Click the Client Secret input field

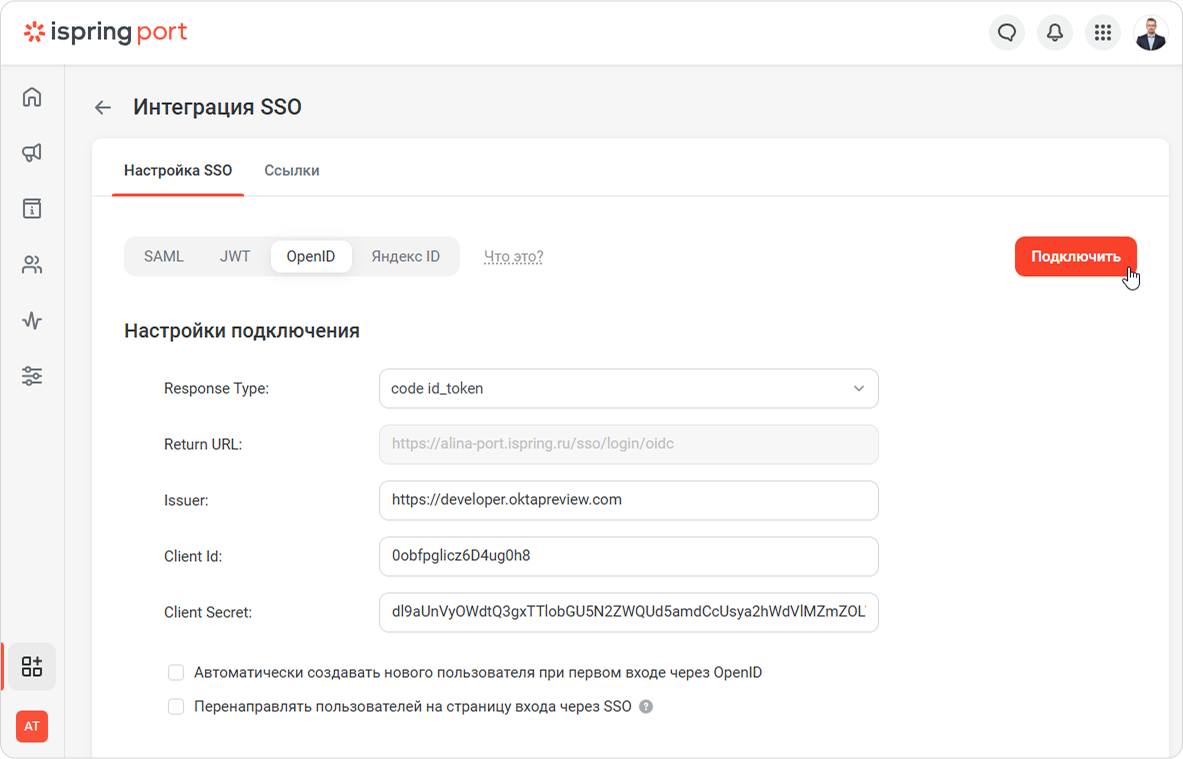tap(628, 612)
